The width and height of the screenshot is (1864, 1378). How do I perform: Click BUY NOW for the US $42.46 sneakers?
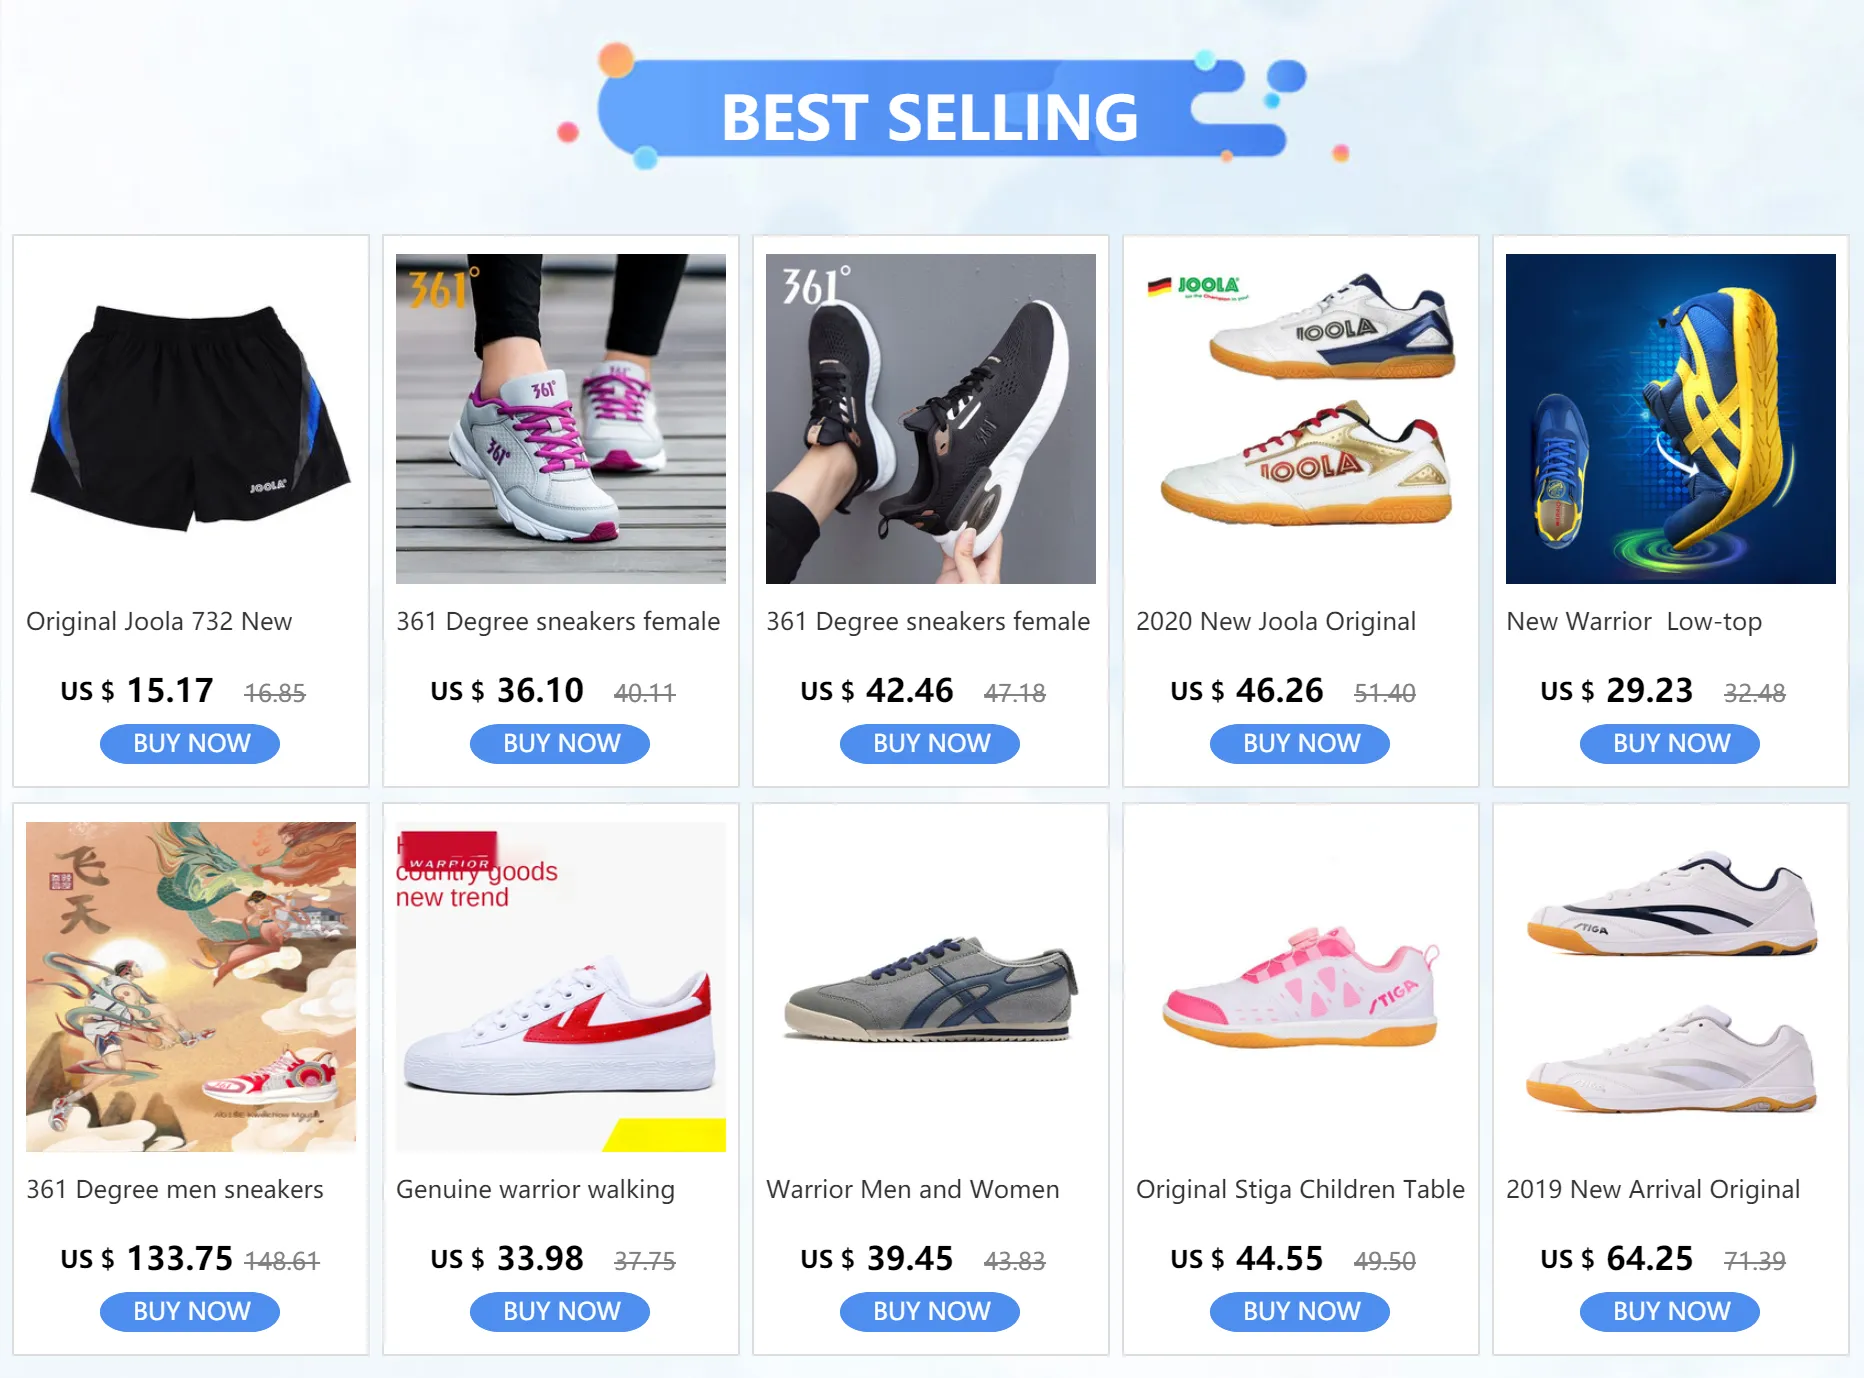coord(930,744)
